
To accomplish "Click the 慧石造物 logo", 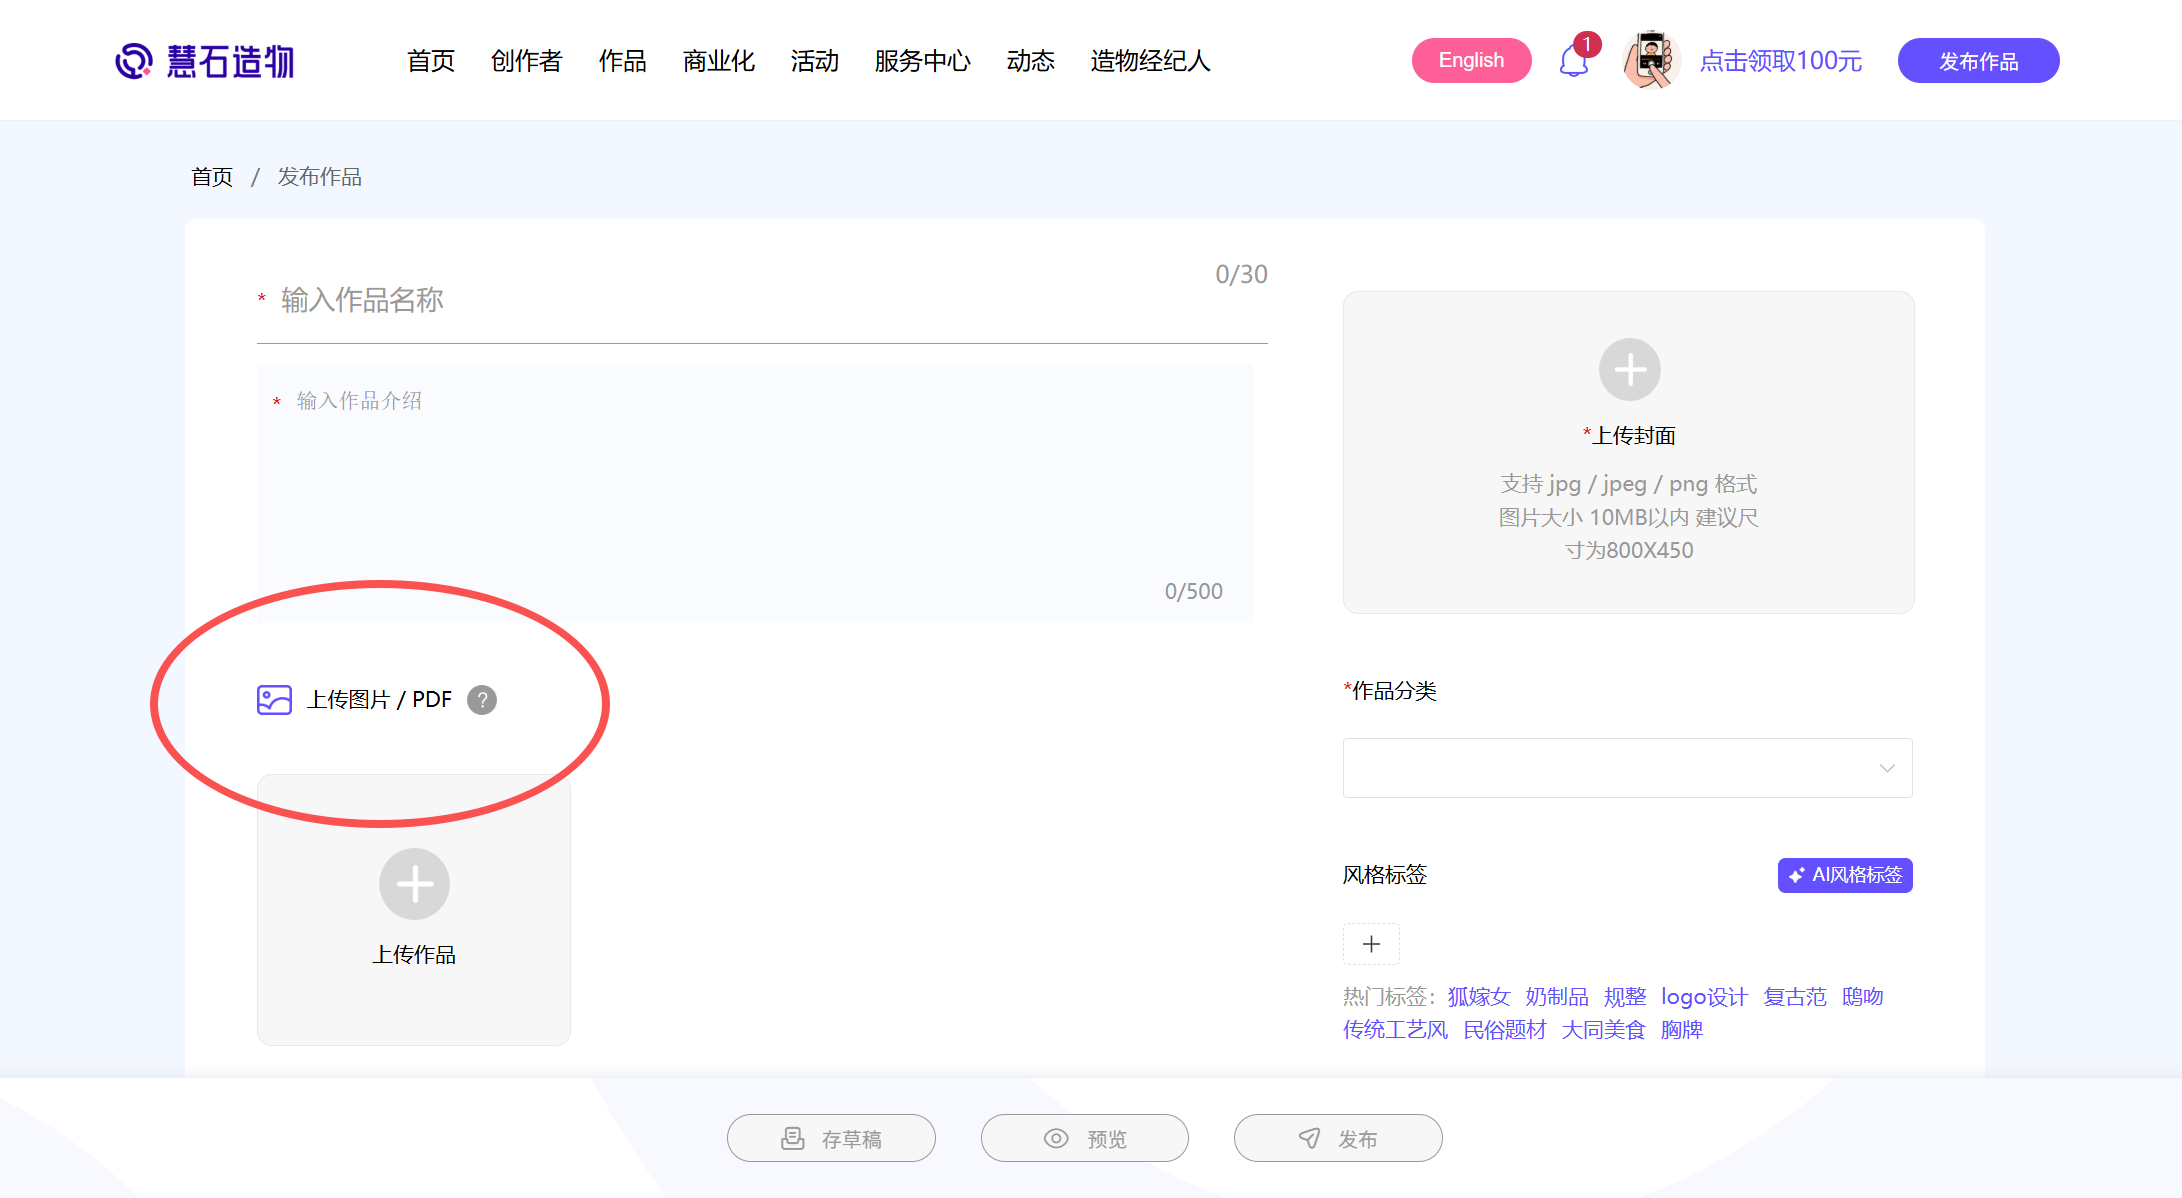I will [x=205, y=61].
